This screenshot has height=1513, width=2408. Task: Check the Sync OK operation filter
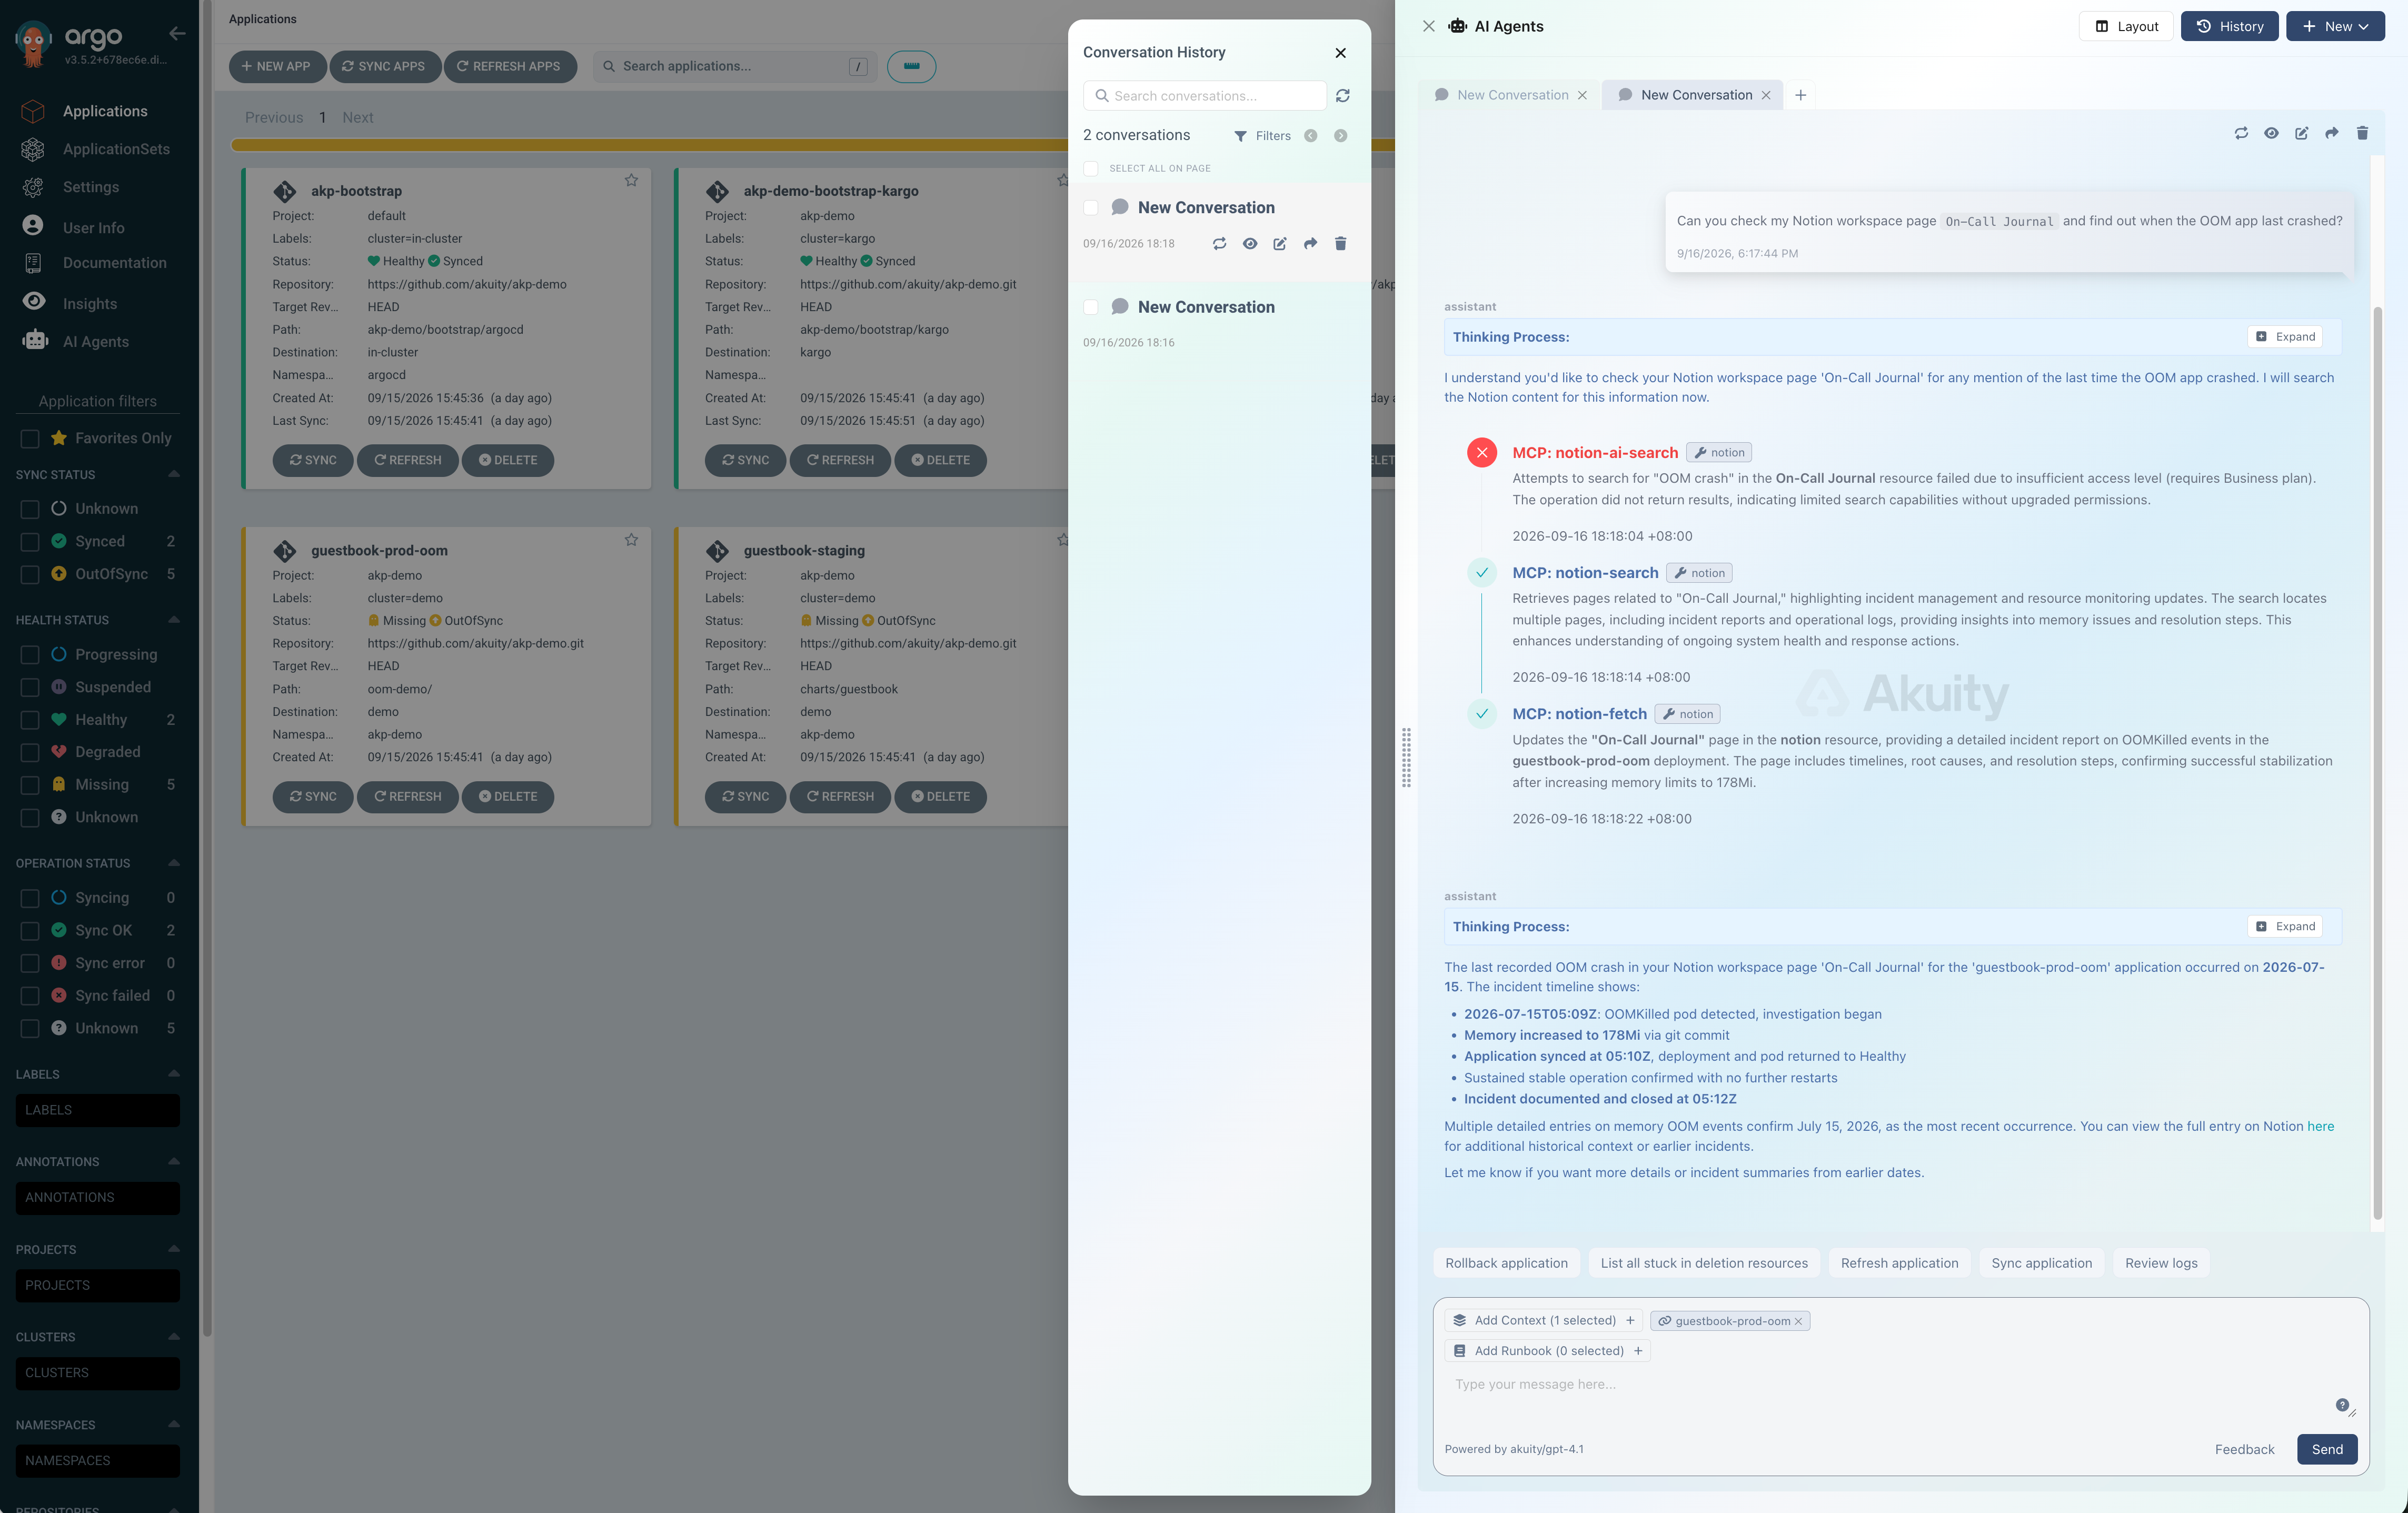[30, 930]
